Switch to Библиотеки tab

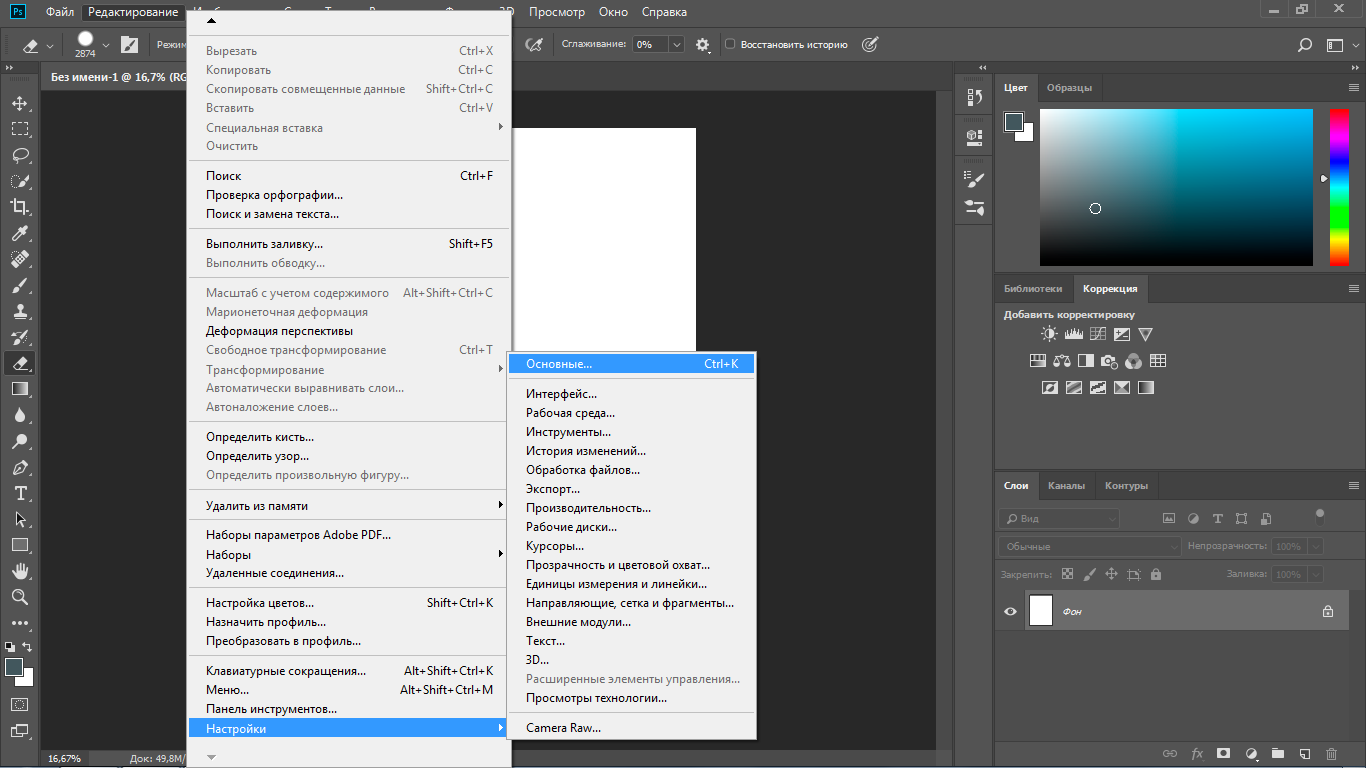1033,289
